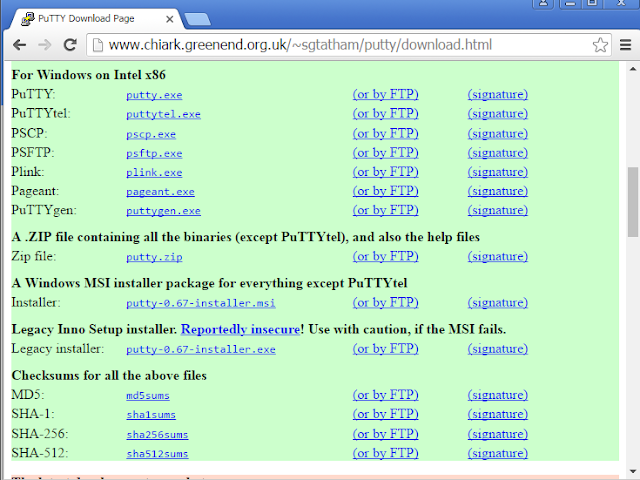This screenshot has height=480, width=640.
Task: Get SHA-1 sums by FTP link
Action: pyautogui.click(x=386, y=414)
